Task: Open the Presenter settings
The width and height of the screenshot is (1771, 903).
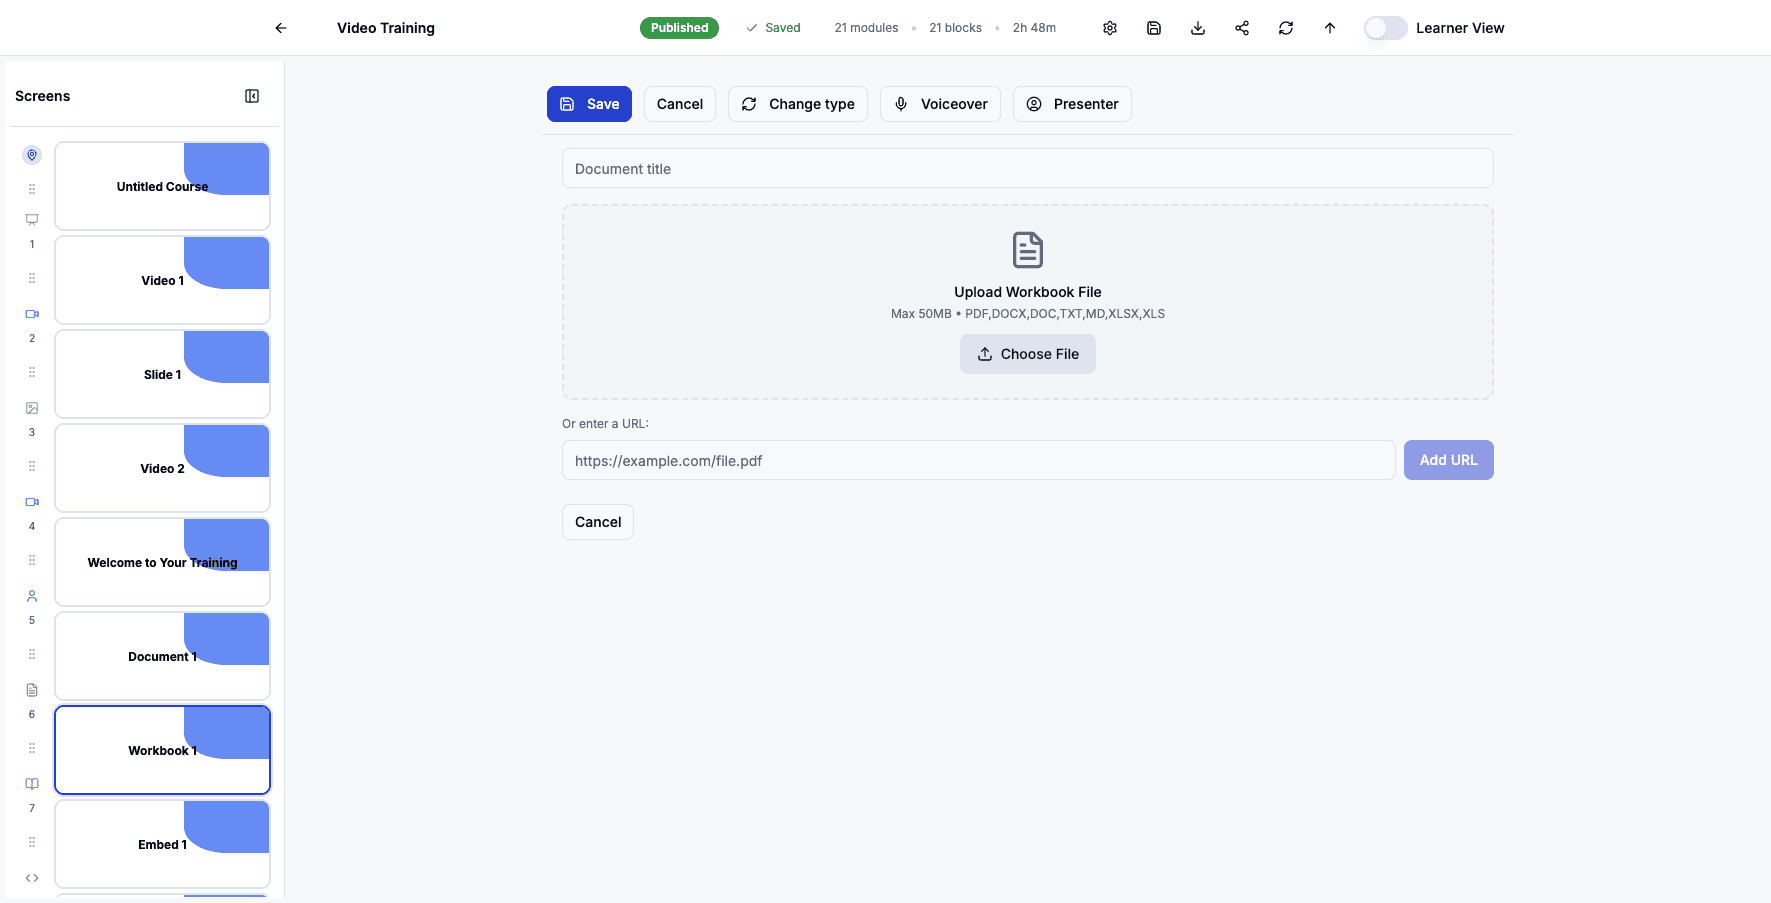Action: pos(1072,103)
